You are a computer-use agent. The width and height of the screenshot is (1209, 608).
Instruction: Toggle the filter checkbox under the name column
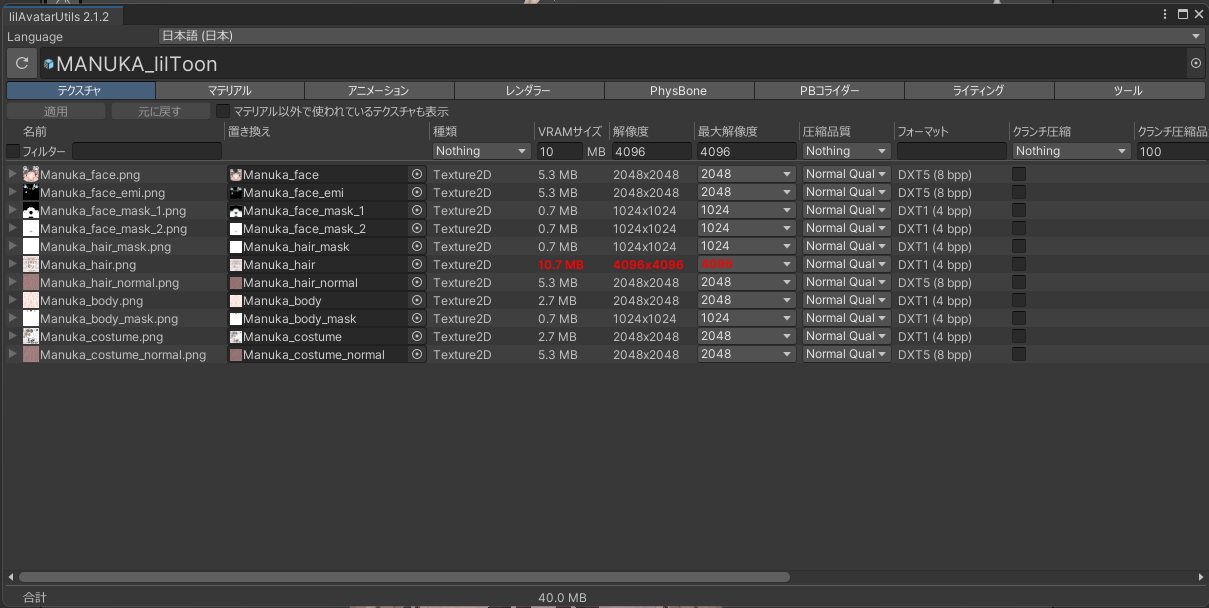[x=13, y=151]
